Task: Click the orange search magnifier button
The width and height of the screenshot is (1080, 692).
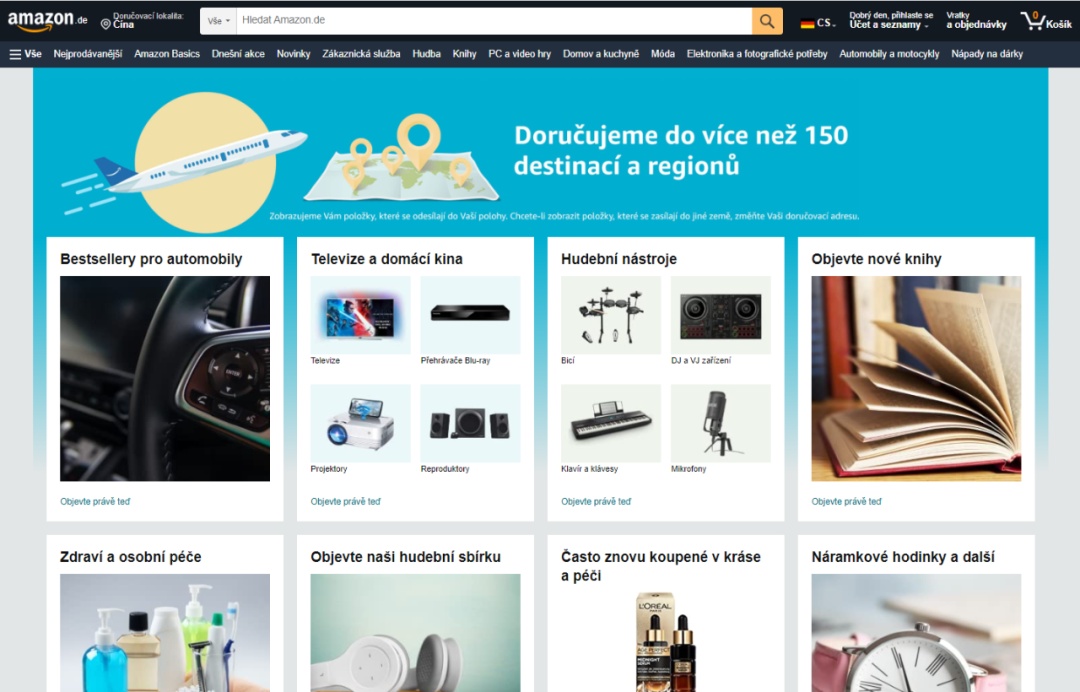Action: (x=767, y=21)
